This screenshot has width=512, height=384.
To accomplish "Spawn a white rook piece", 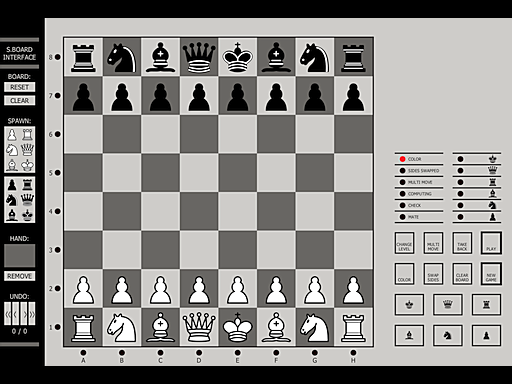I will tap(27, 135).
